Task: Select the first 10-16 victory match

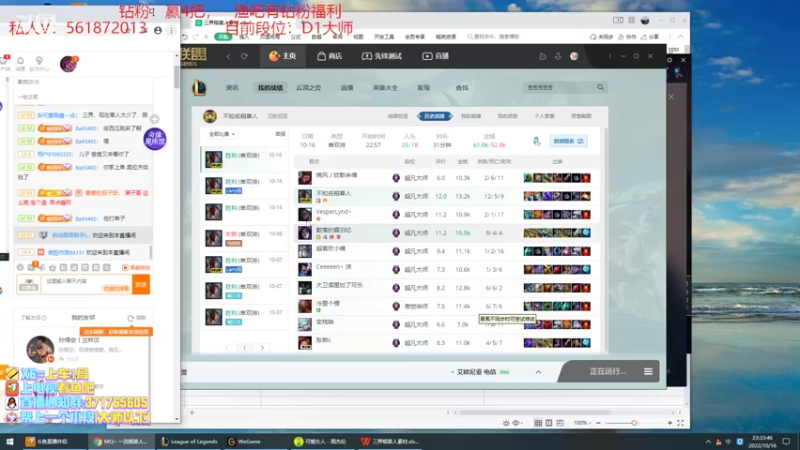Action: (244, 159)
